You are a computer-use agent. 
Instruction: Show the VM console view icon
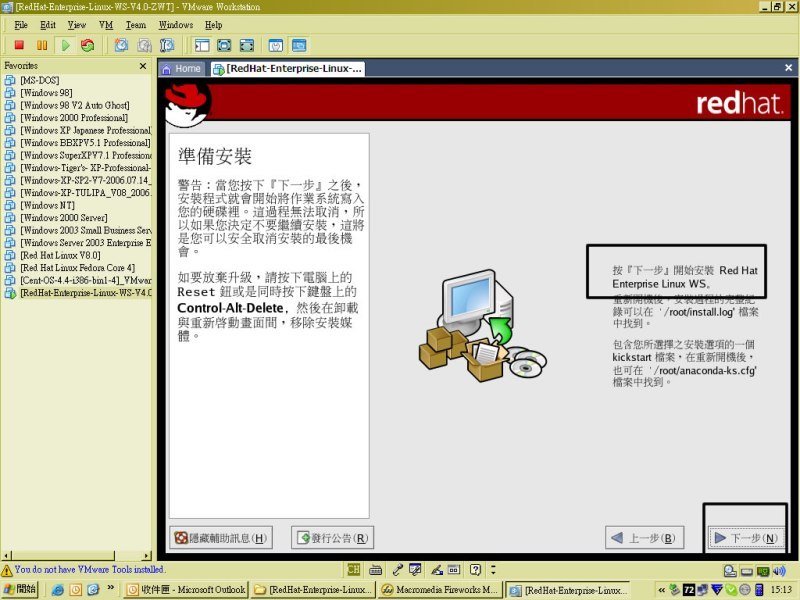tap(299, 45)
